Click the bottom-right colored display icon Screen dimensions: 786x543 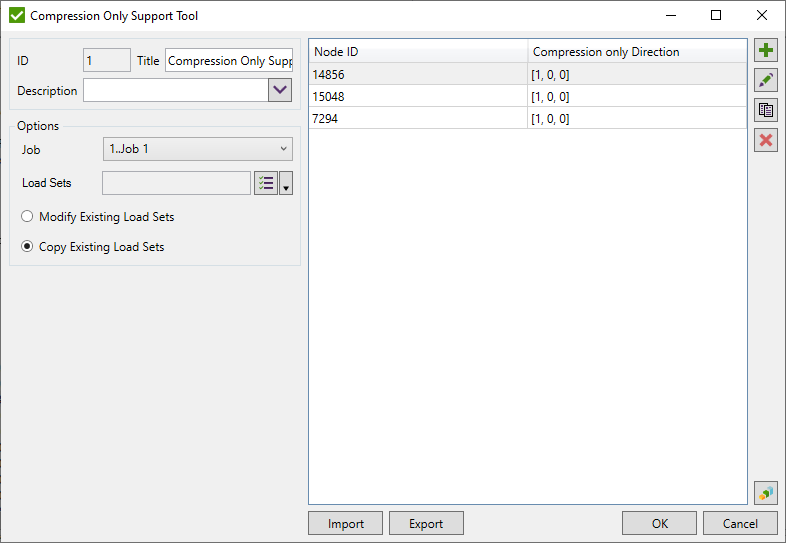coord(766,493)
